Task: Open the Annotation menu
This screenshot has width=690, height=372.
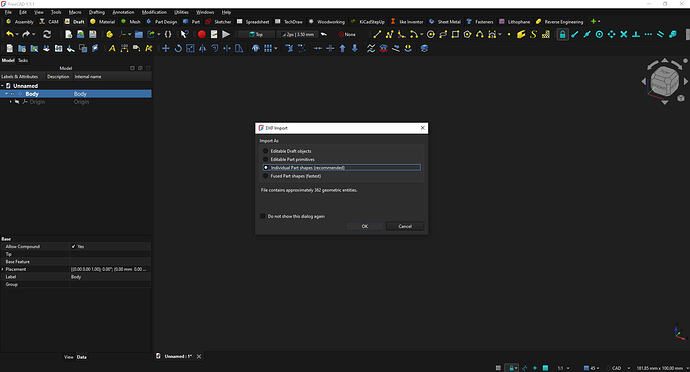Action: point(123,12)
